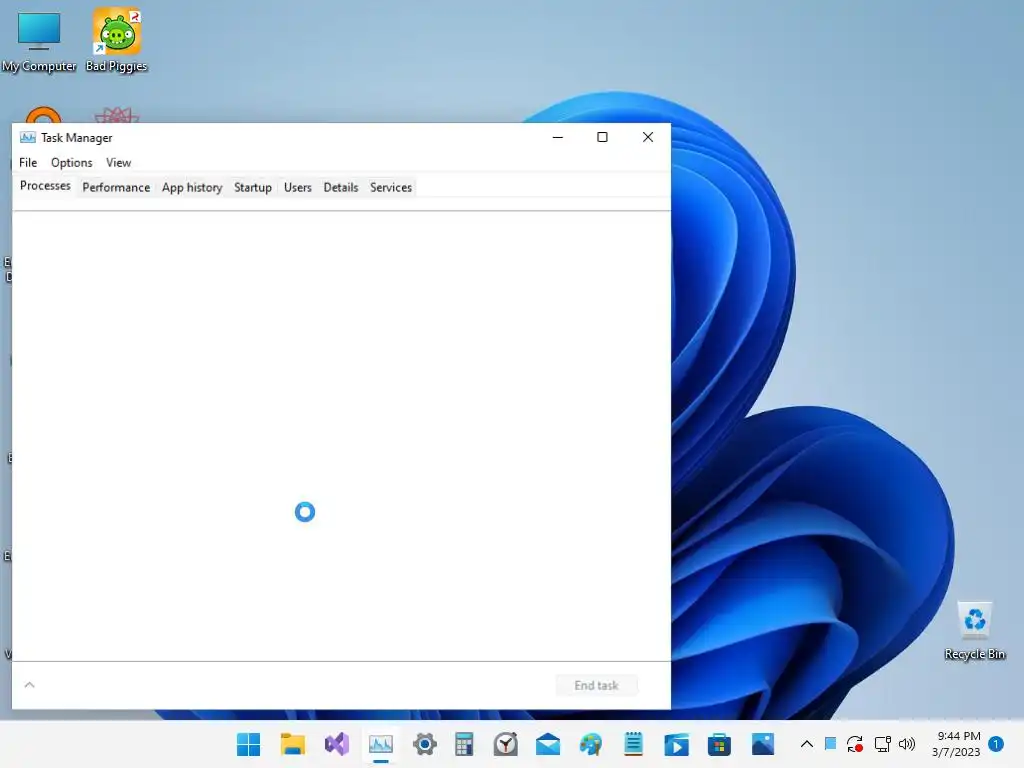Open File Explorer from the taskbar
Image resolution: width=1024 pixels, height=768 pixels.
coord(293,744)
